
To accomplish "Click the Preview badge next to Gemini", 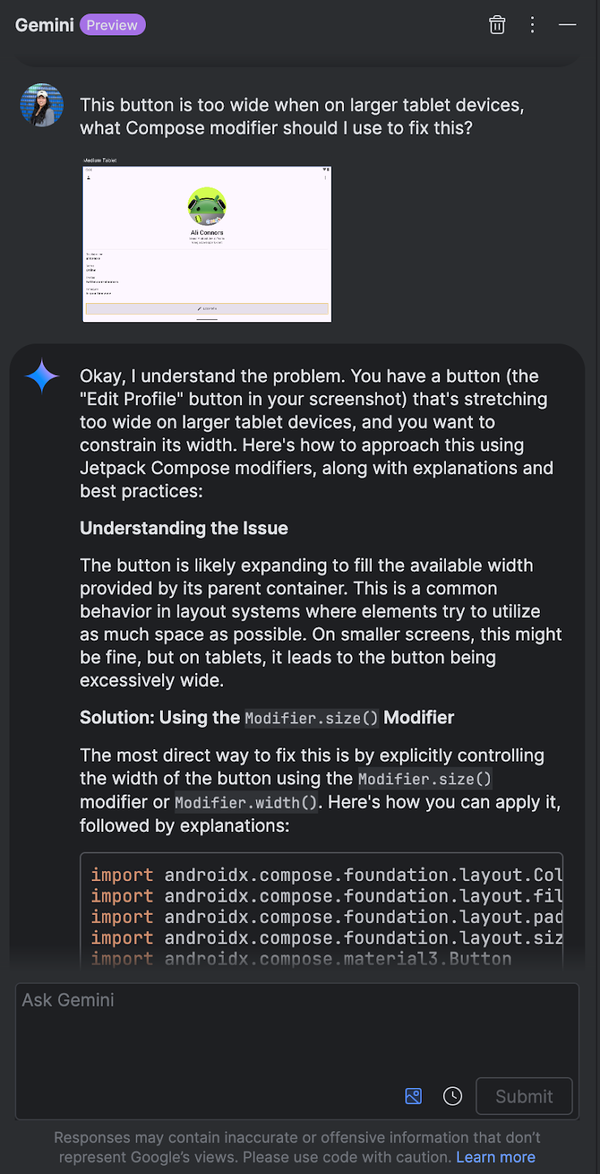I will pos(112,24).
